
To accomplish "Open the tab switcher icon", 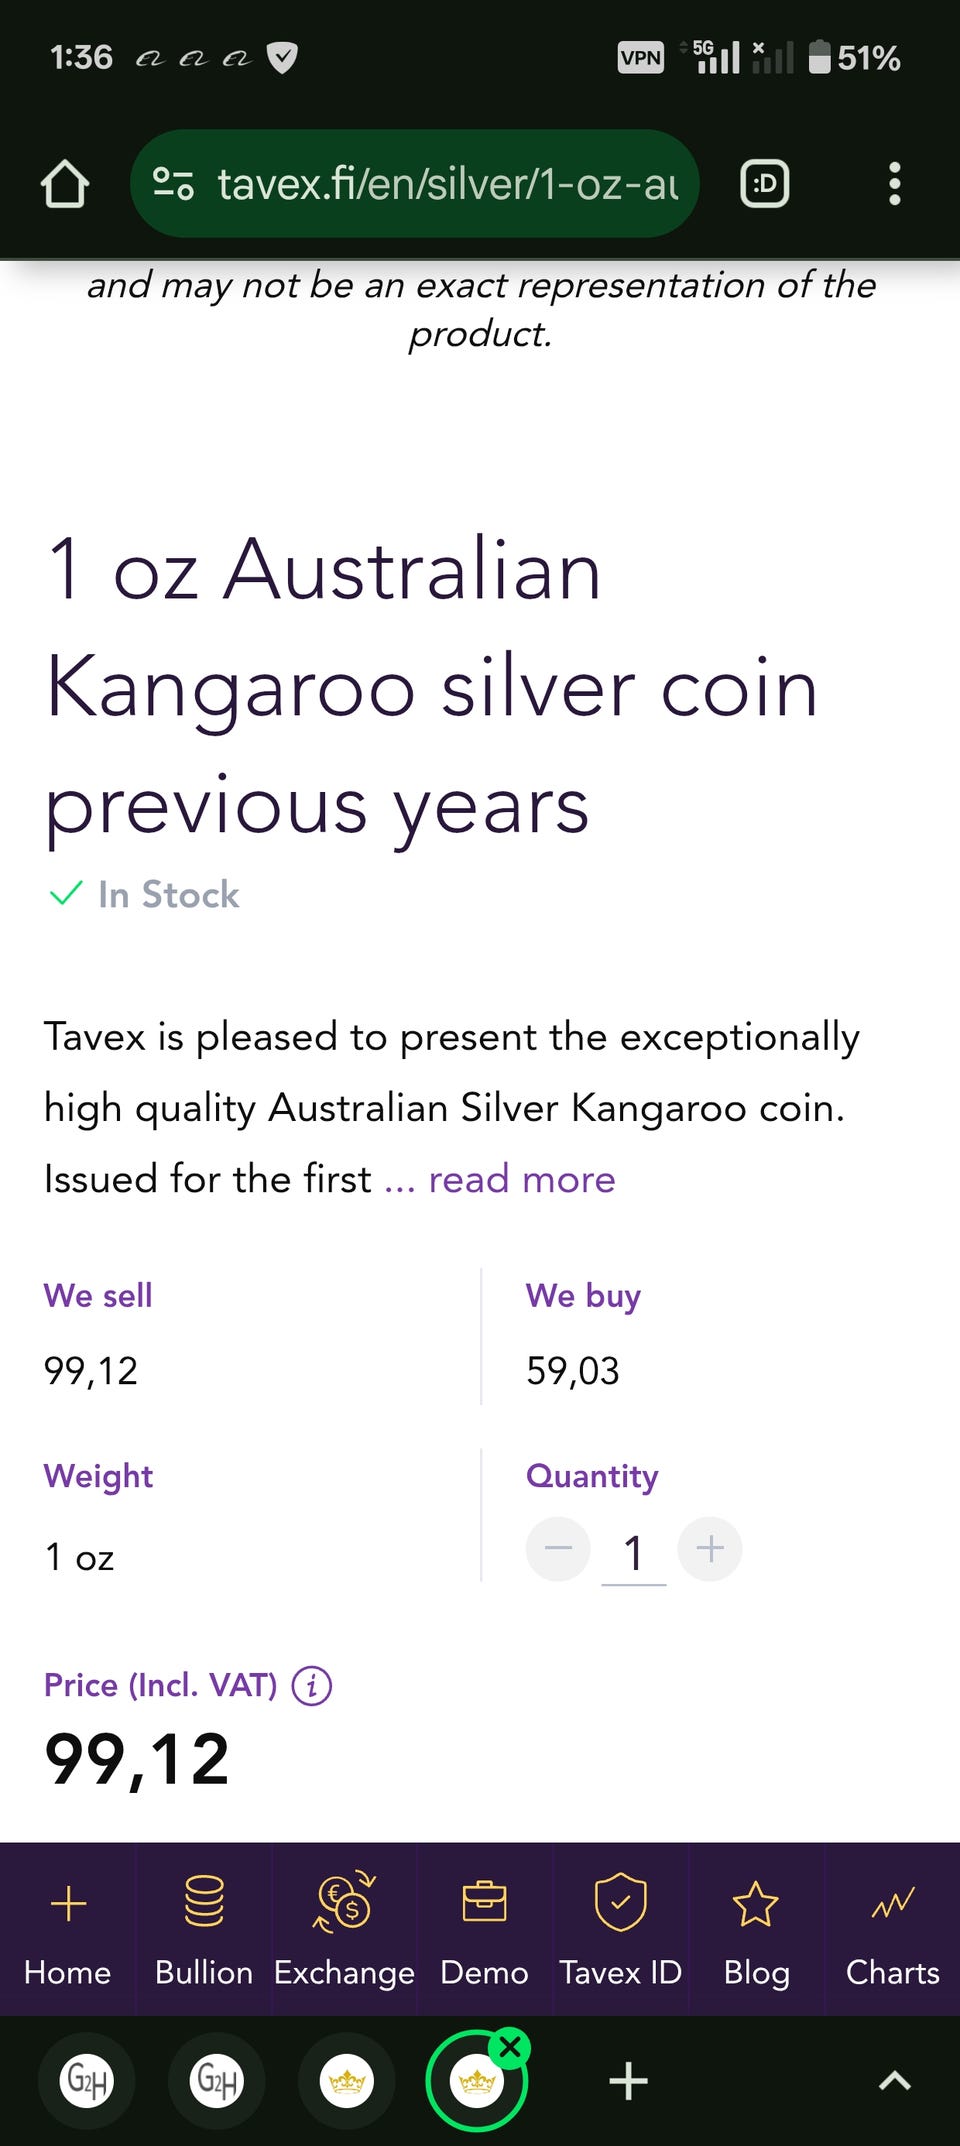I will (765, 184).
